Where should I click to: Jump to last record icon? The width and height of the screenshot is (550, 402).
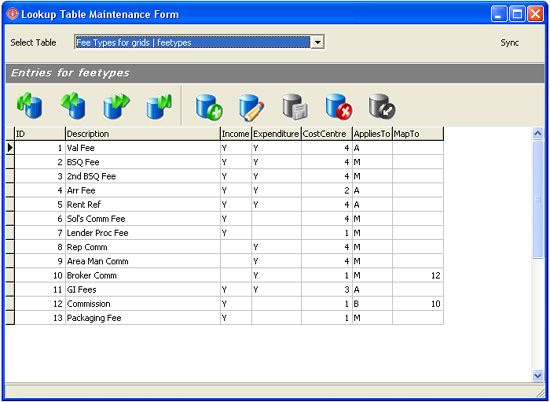point(160,106)
